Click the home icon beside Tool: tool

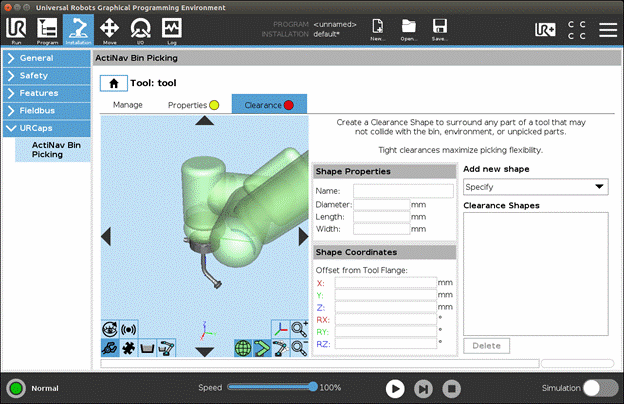click(114, 83)
